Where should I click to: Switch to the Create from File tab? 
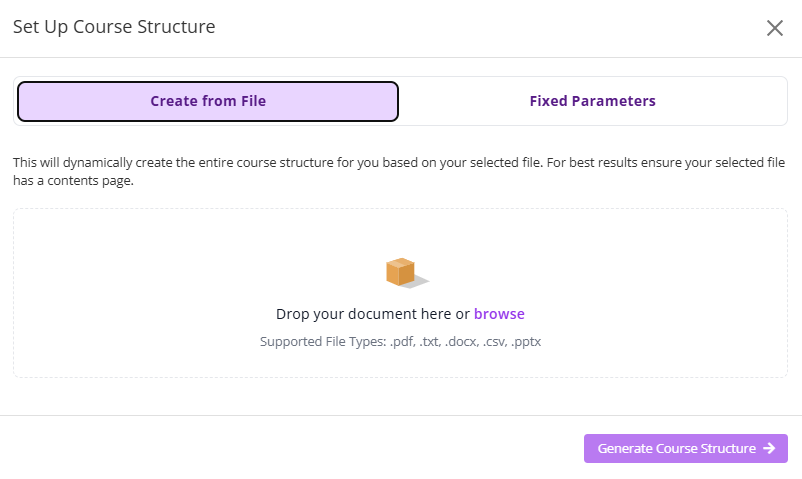pos(208,101)
